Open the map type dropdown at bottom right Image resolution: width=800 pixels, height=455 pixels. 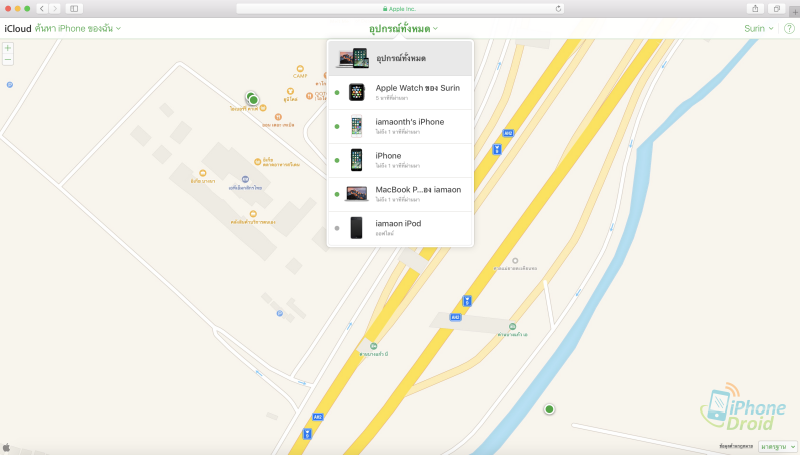pyautogui.click(x=778, y=447)
